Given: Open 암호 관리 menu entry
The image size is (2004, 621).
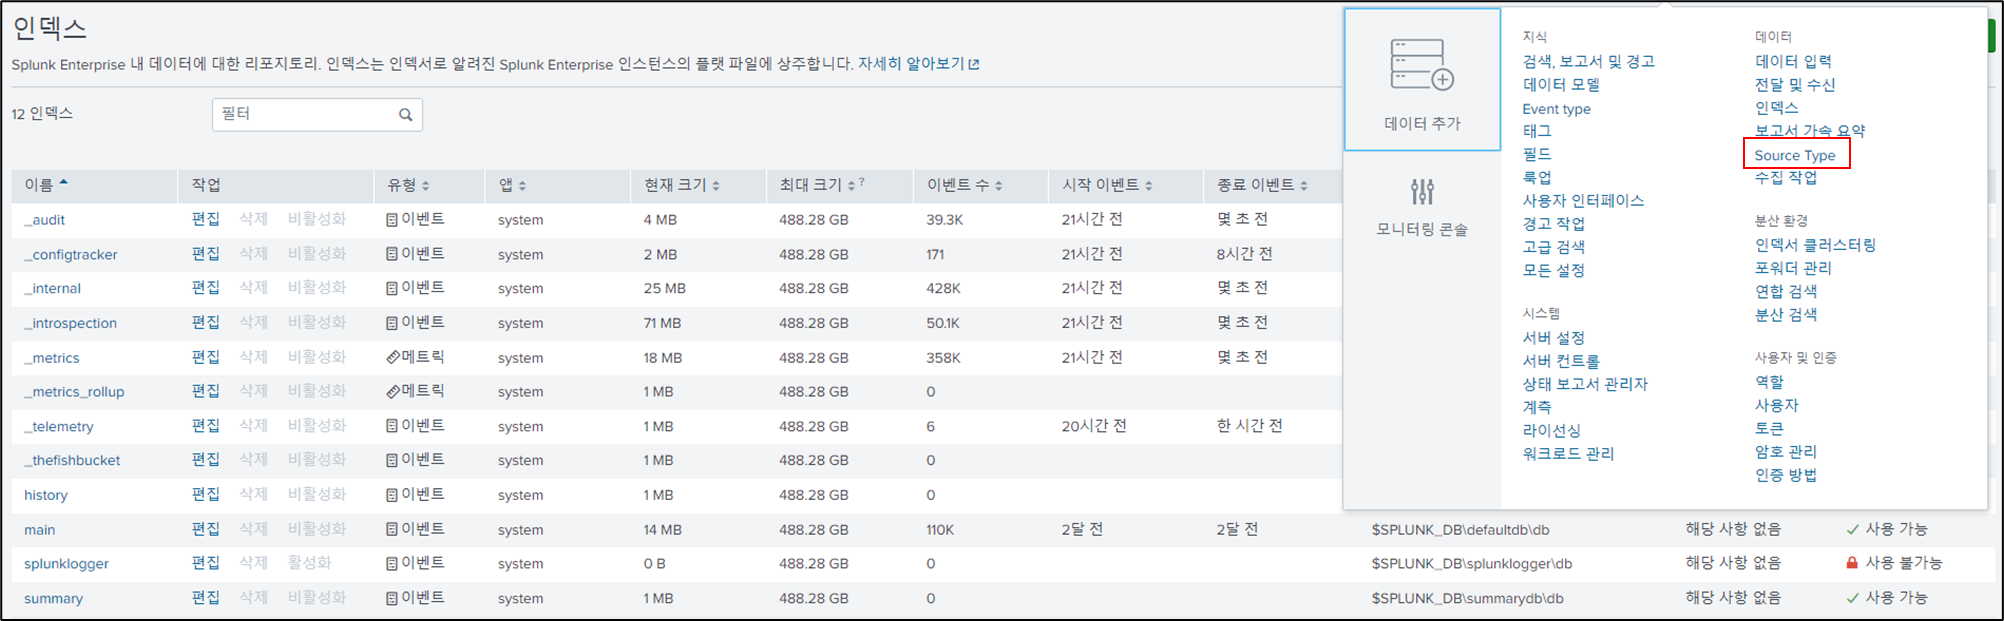Looking at the screenshot, I should [1785, 451].
